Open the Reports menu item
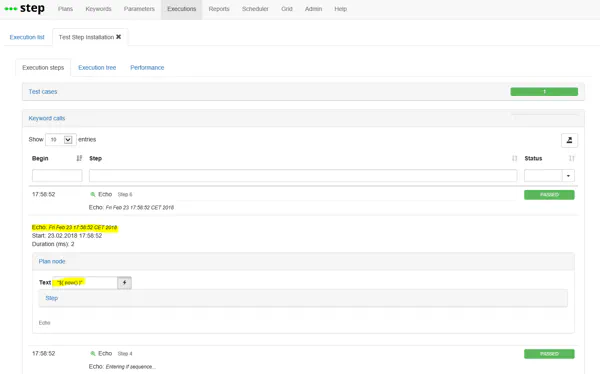This screenshot has width=600, height=374. click(x=219, y=9)
